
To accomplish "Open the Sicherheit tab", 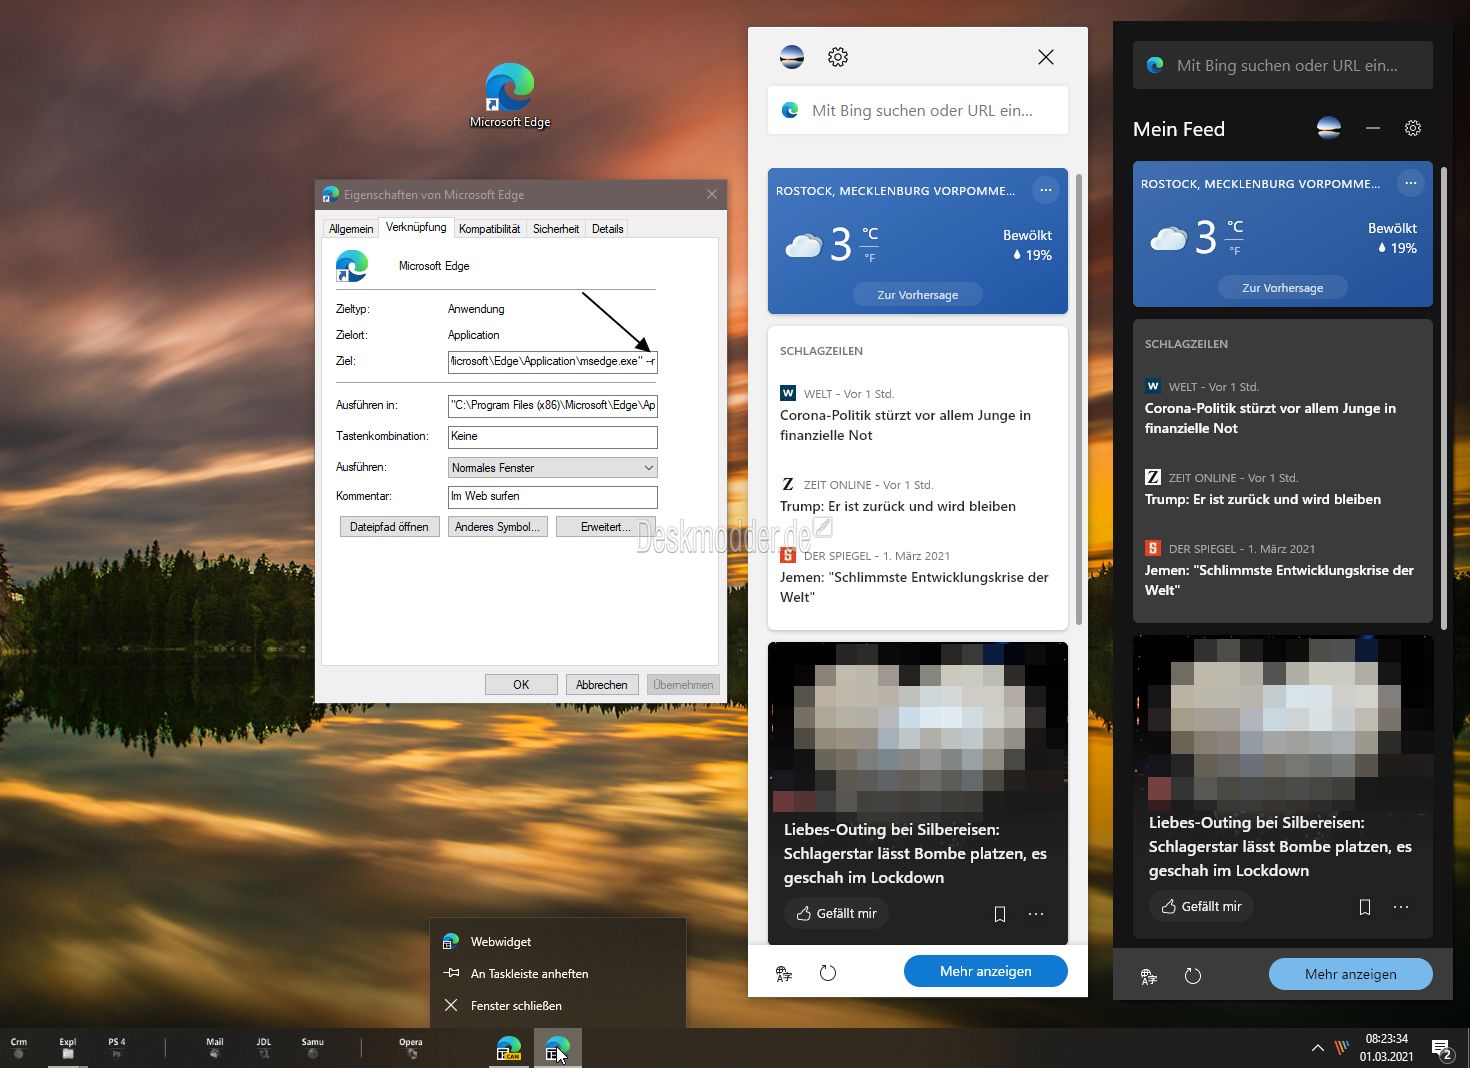I will click(556, 229).
